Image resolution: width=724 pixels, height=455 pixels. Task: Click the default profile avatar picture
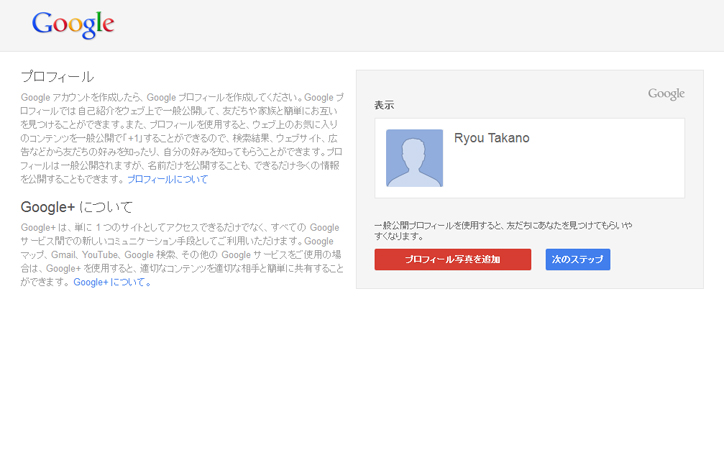point(414,158)
